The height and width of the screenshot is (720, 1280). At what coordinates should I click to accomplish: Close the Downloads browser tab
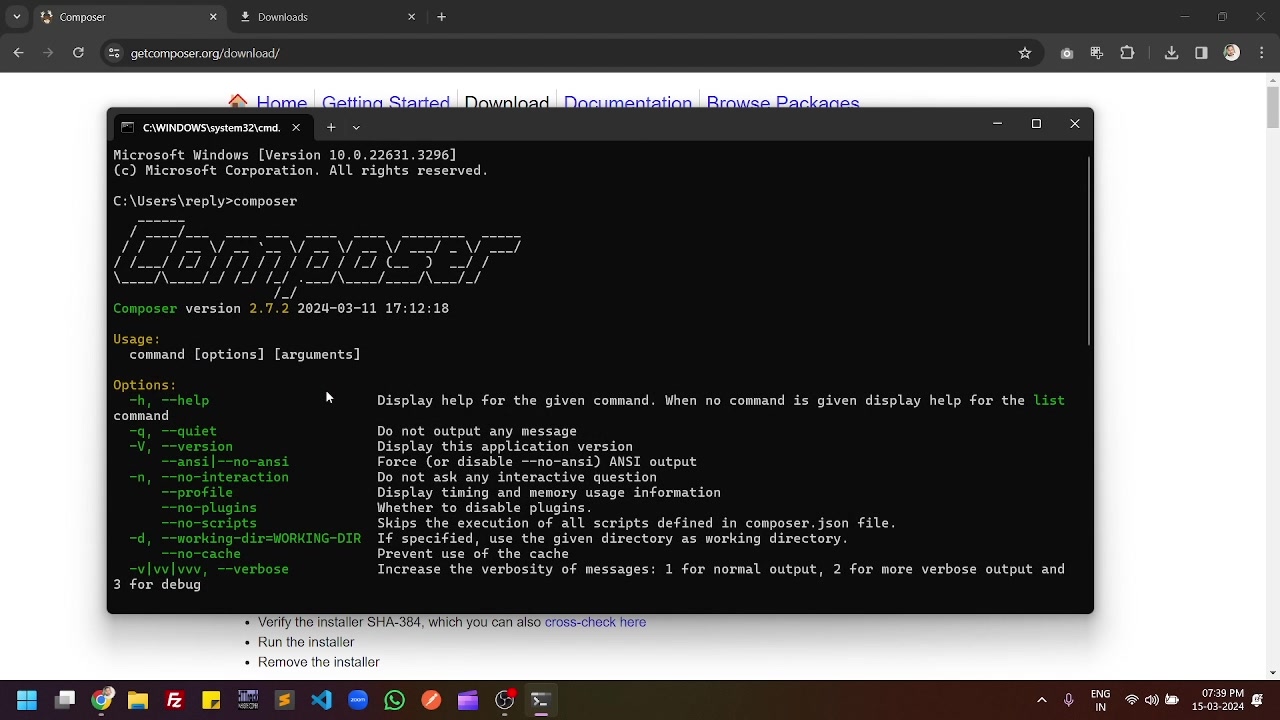(x=411, y=17)
